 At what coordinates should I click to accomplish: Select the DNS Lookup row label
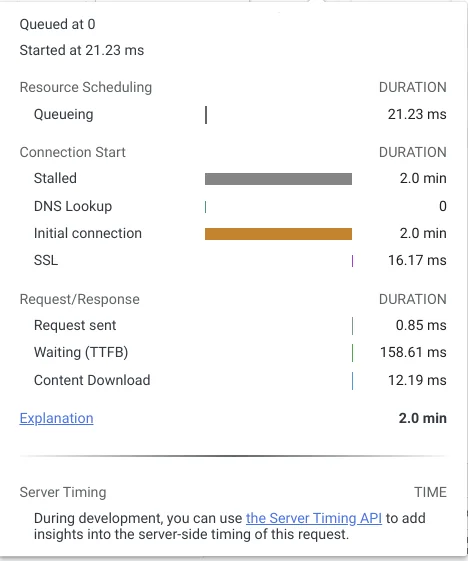(73, 206)
